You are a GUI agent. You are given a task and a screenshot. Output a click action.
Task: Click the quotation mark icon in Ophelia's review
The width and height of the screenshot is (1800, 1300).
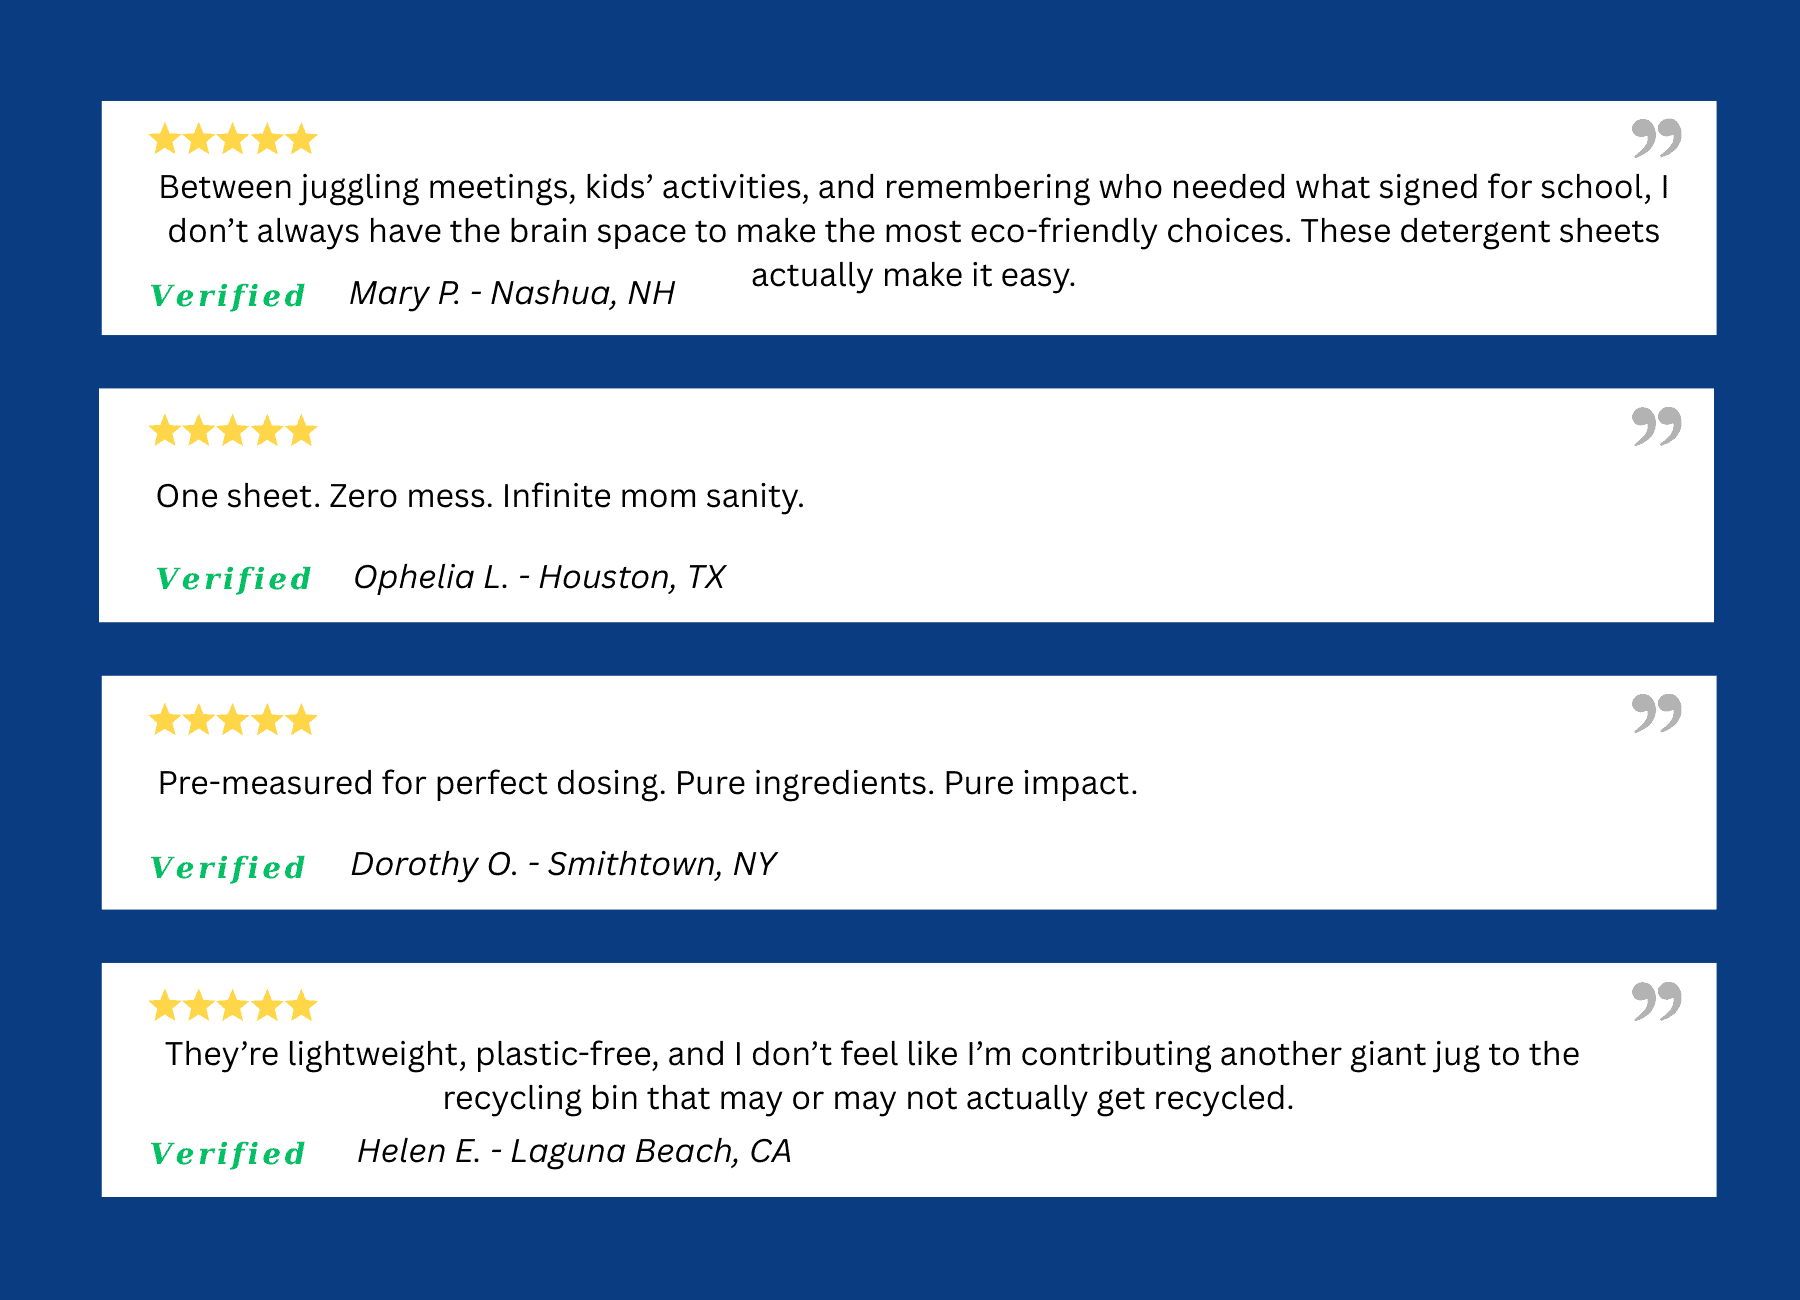click(x=1656, y=426)
